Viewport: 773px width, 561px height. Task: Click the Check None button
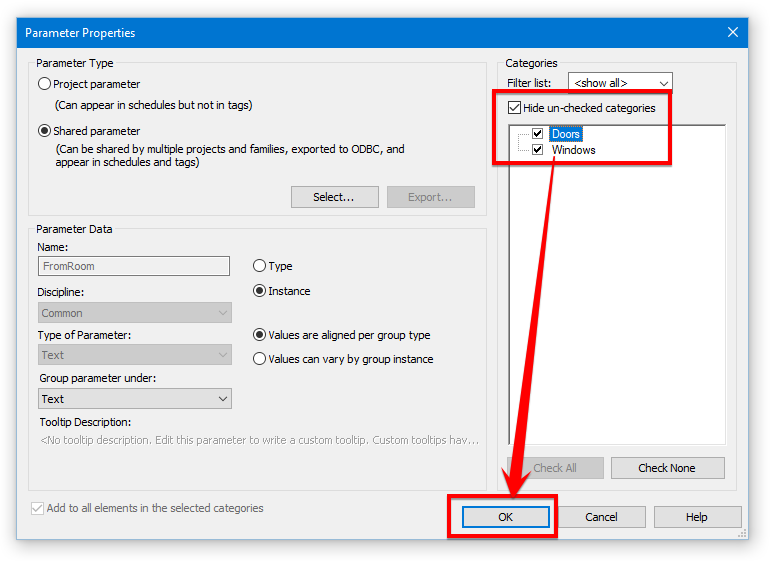click(x=668, y=468)
